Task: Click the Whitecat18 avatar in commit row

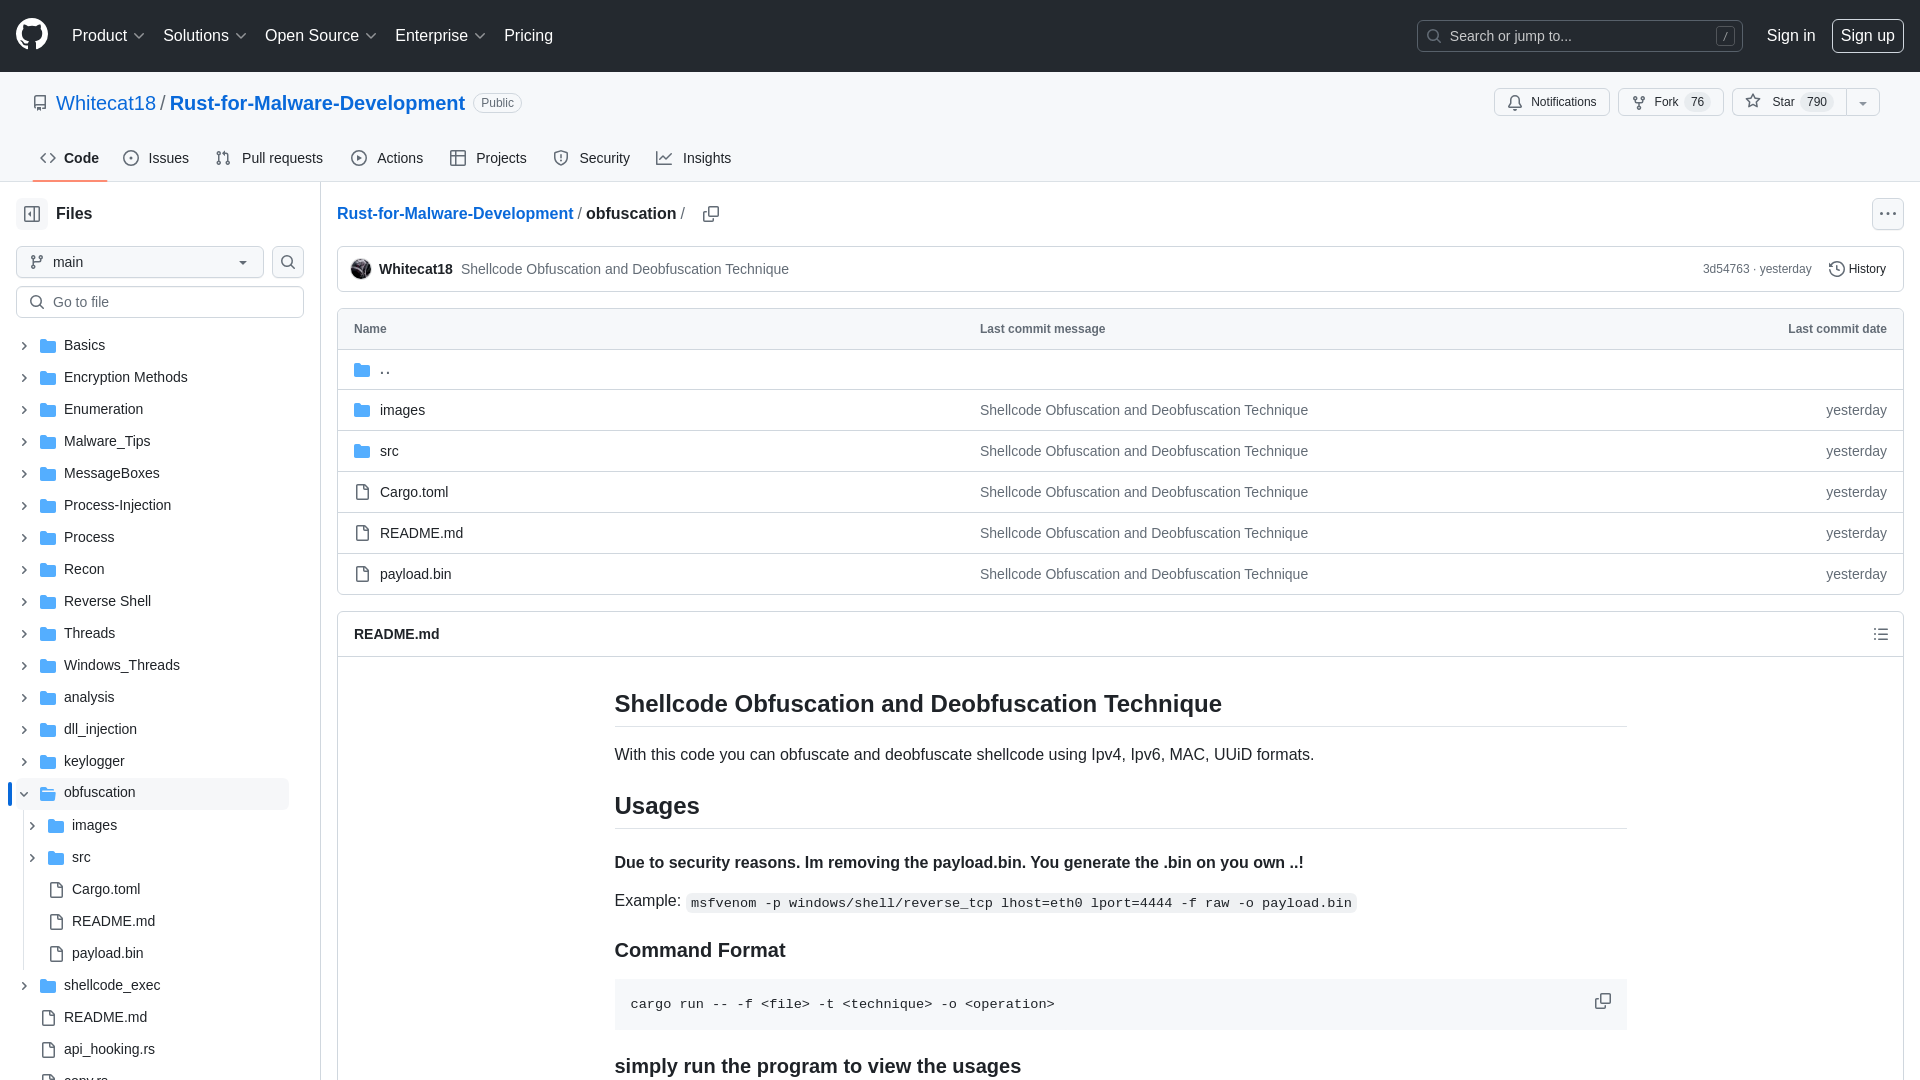Action: click(x=361, y=269)
